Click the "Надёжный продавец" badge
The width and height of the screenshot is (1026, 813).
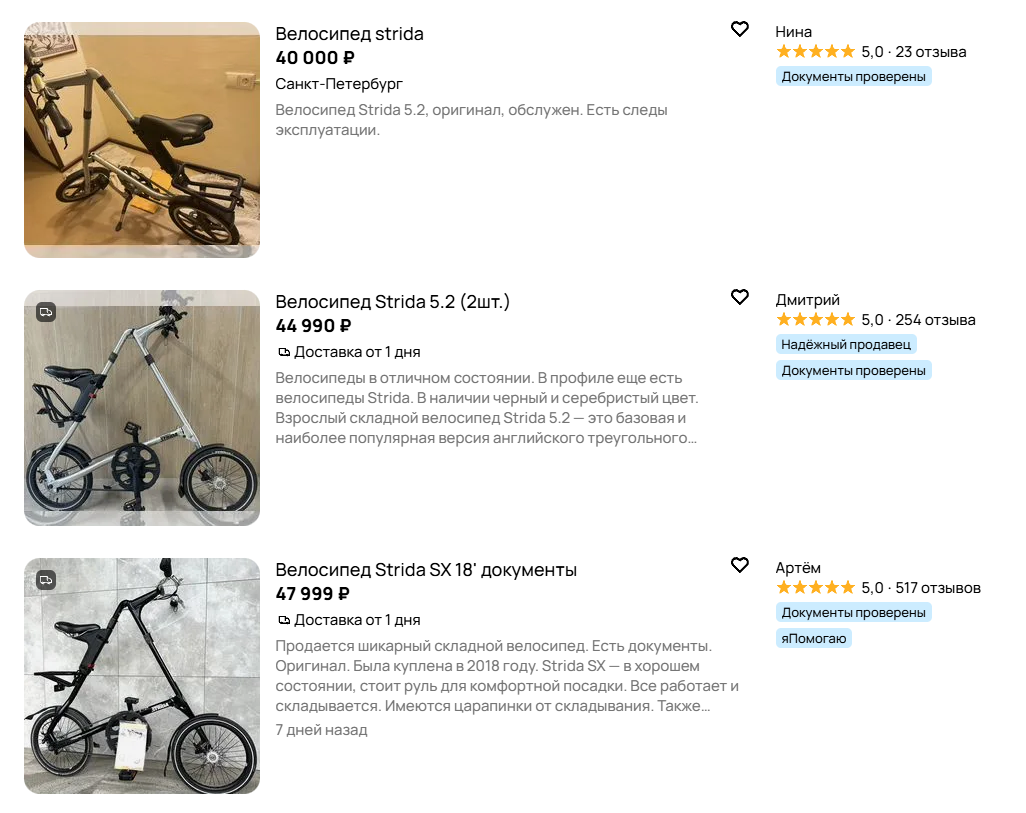(x=846, y=344)
